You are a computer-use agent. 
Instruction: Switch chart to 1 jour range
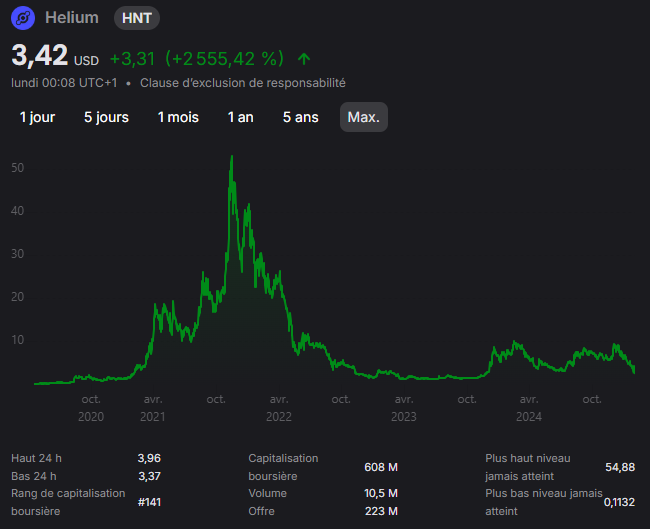tap(37, 117)
